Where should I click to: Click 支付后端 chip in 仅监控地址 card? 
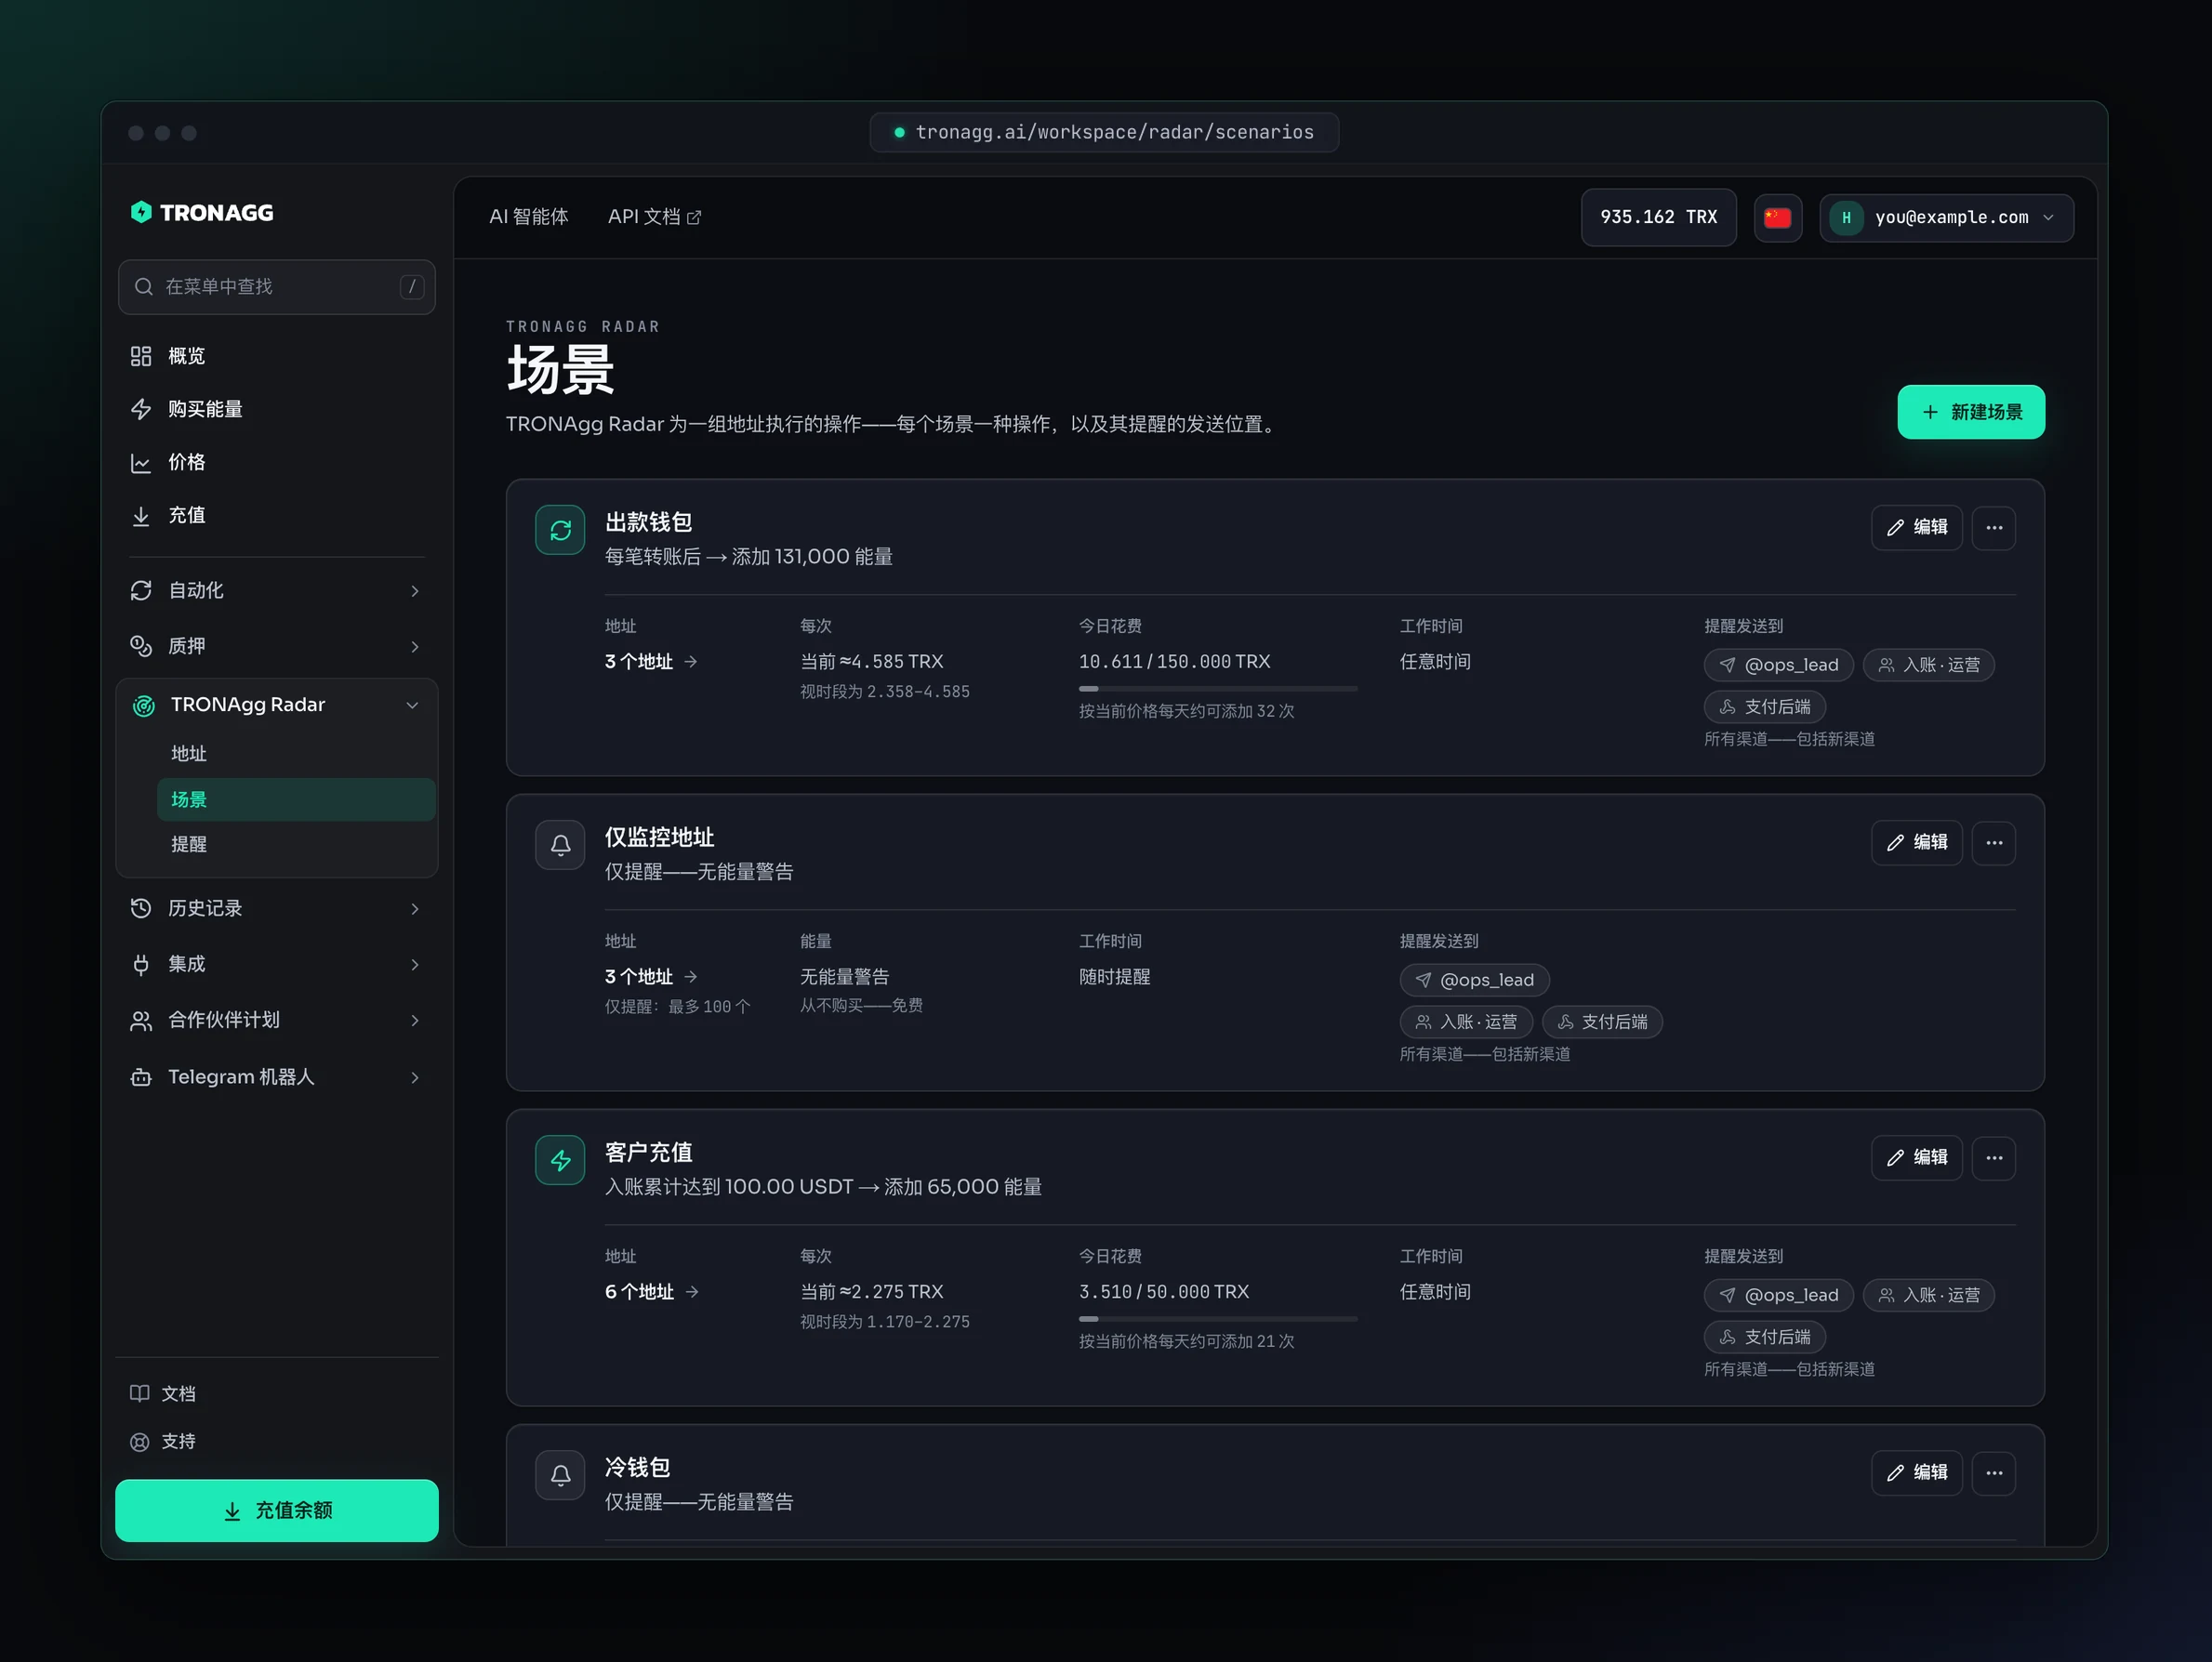[x=1602, y=1022]
